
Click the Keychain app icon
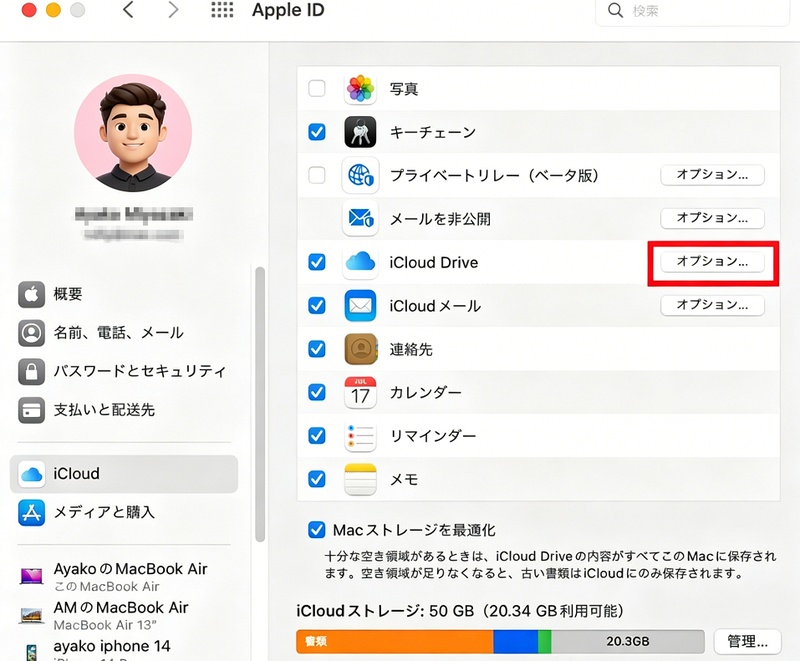tap(360, 132)
